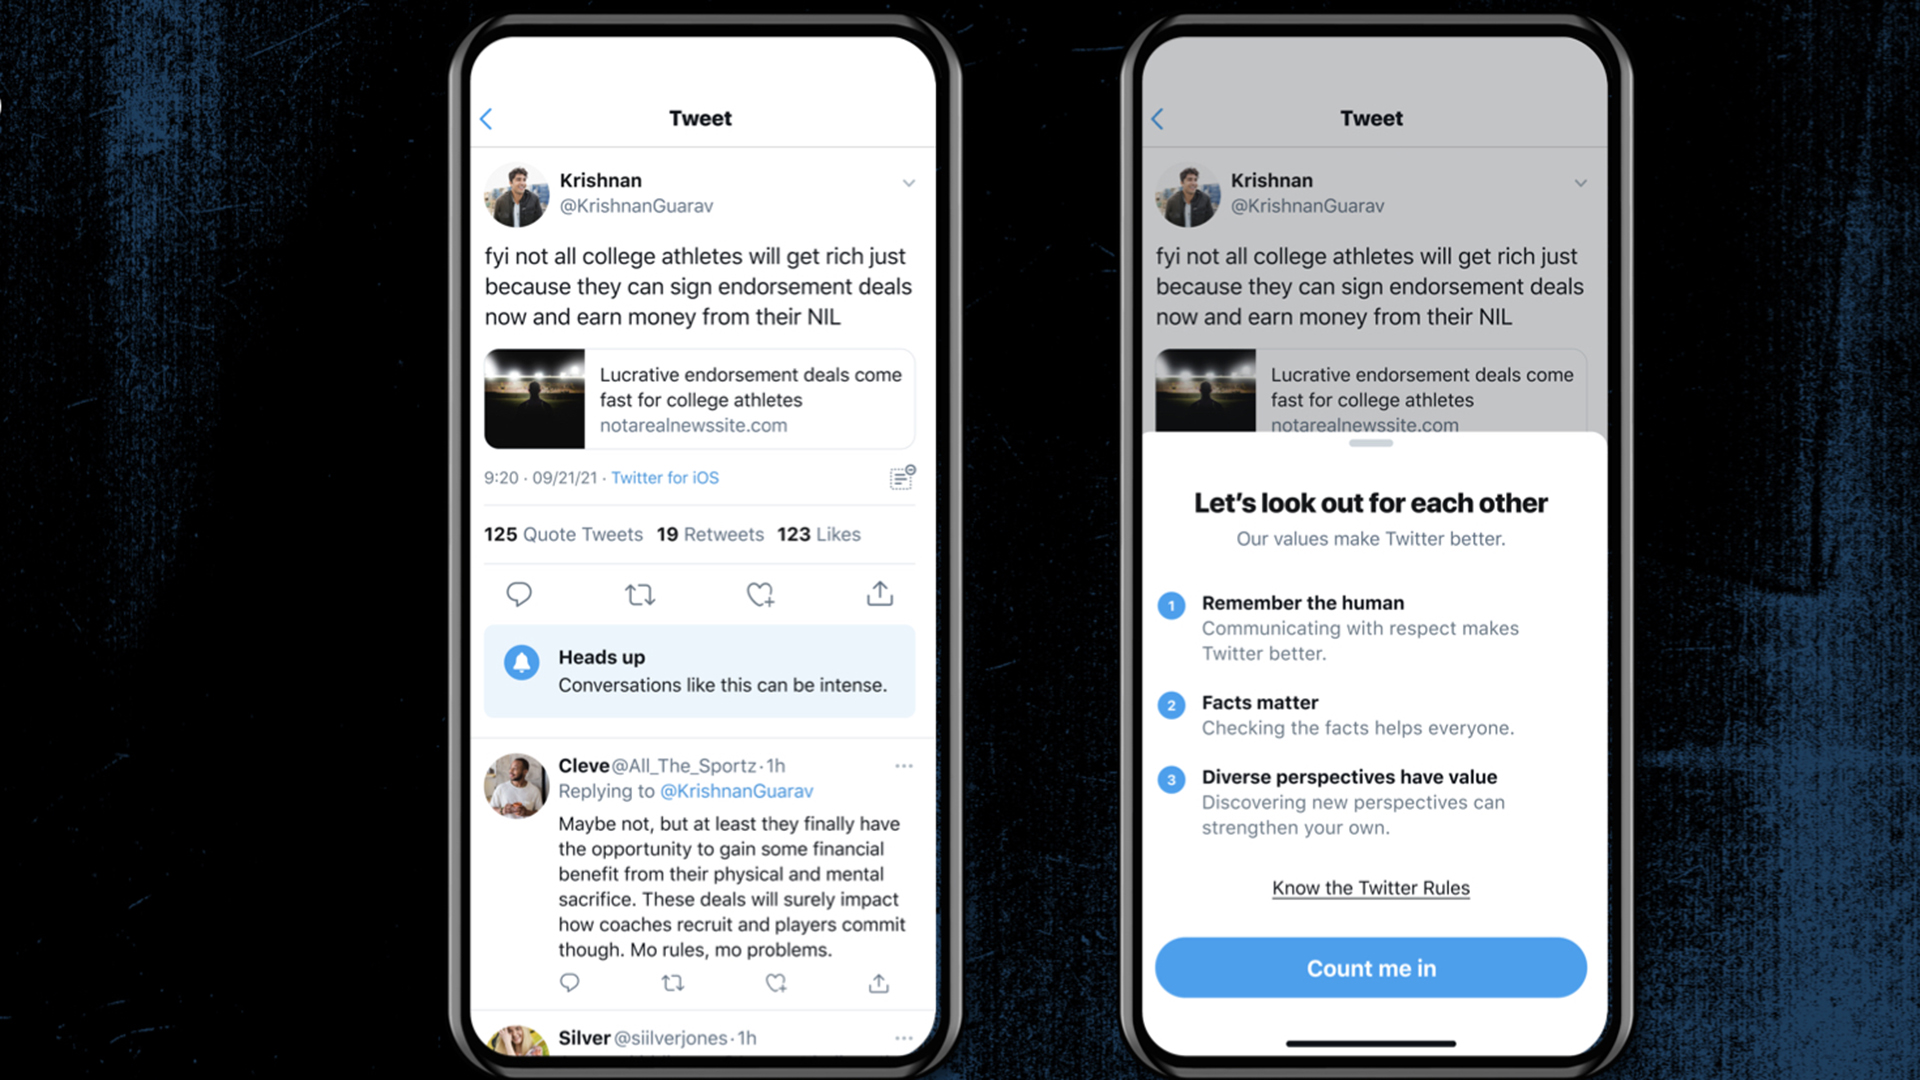Click the Reply icon on Krishnan's tweet
The image size is (1920, 1080).
tap(520, 592)
